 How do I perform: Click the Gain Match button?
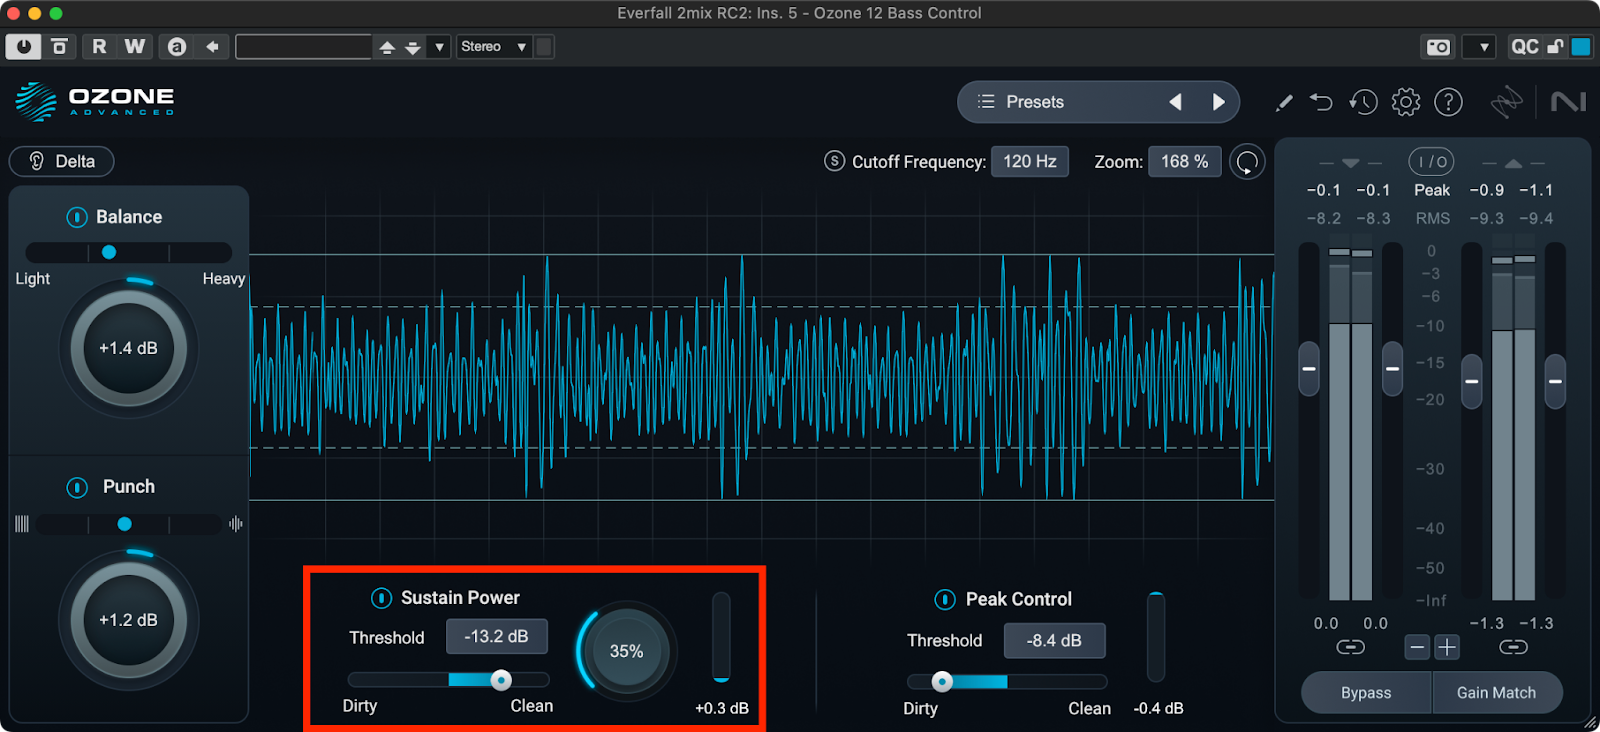click(1496, 693)
